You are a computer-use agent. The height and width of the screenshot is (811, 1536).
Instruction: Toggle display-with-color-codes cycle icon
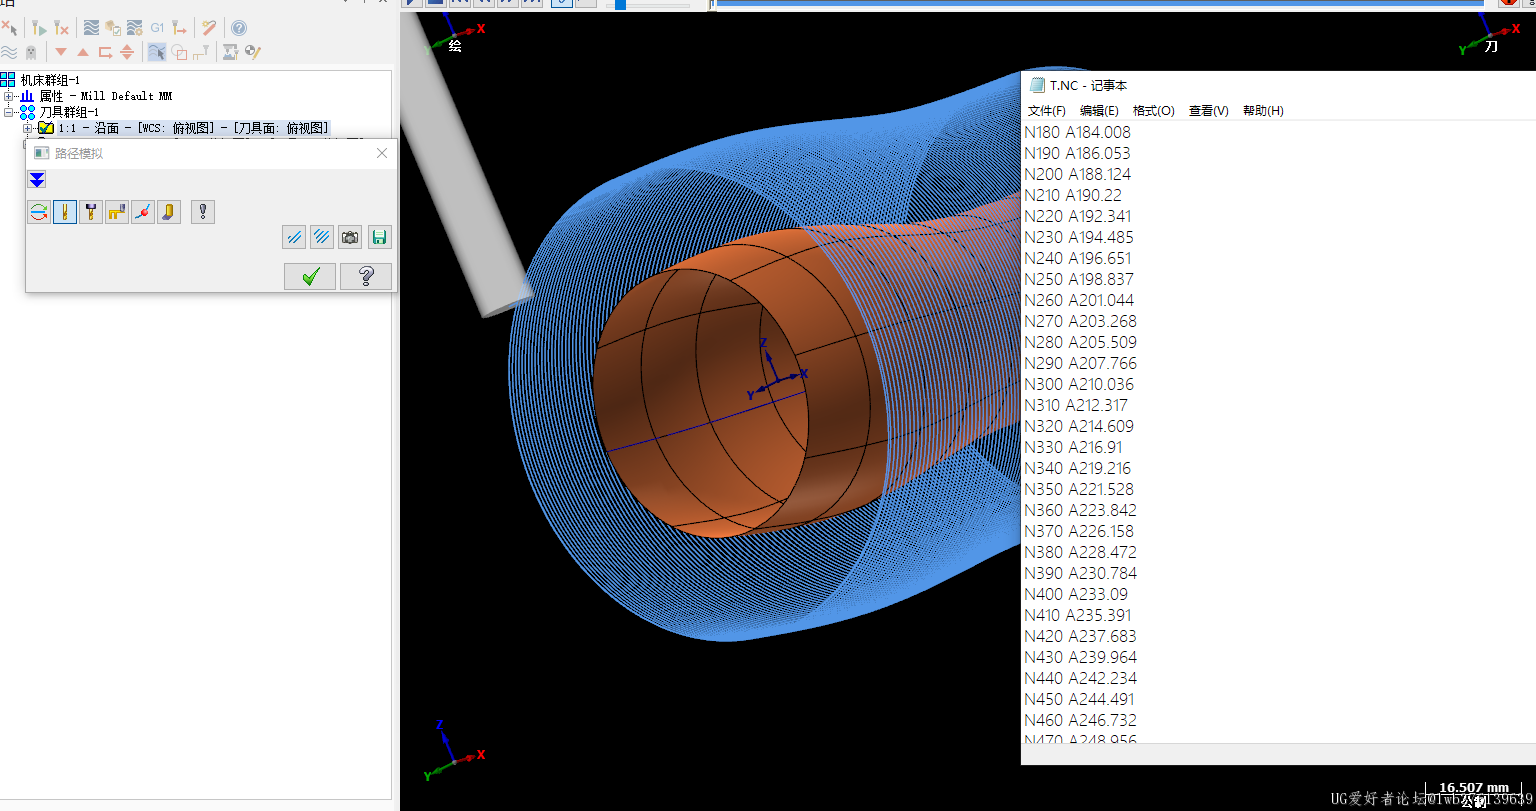point(39,212)
